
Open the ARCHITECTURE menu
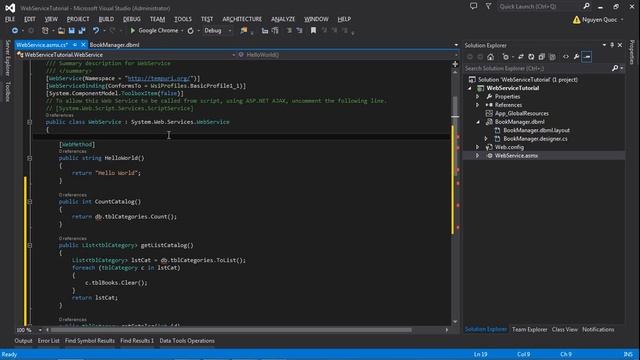tap(242, 19)
